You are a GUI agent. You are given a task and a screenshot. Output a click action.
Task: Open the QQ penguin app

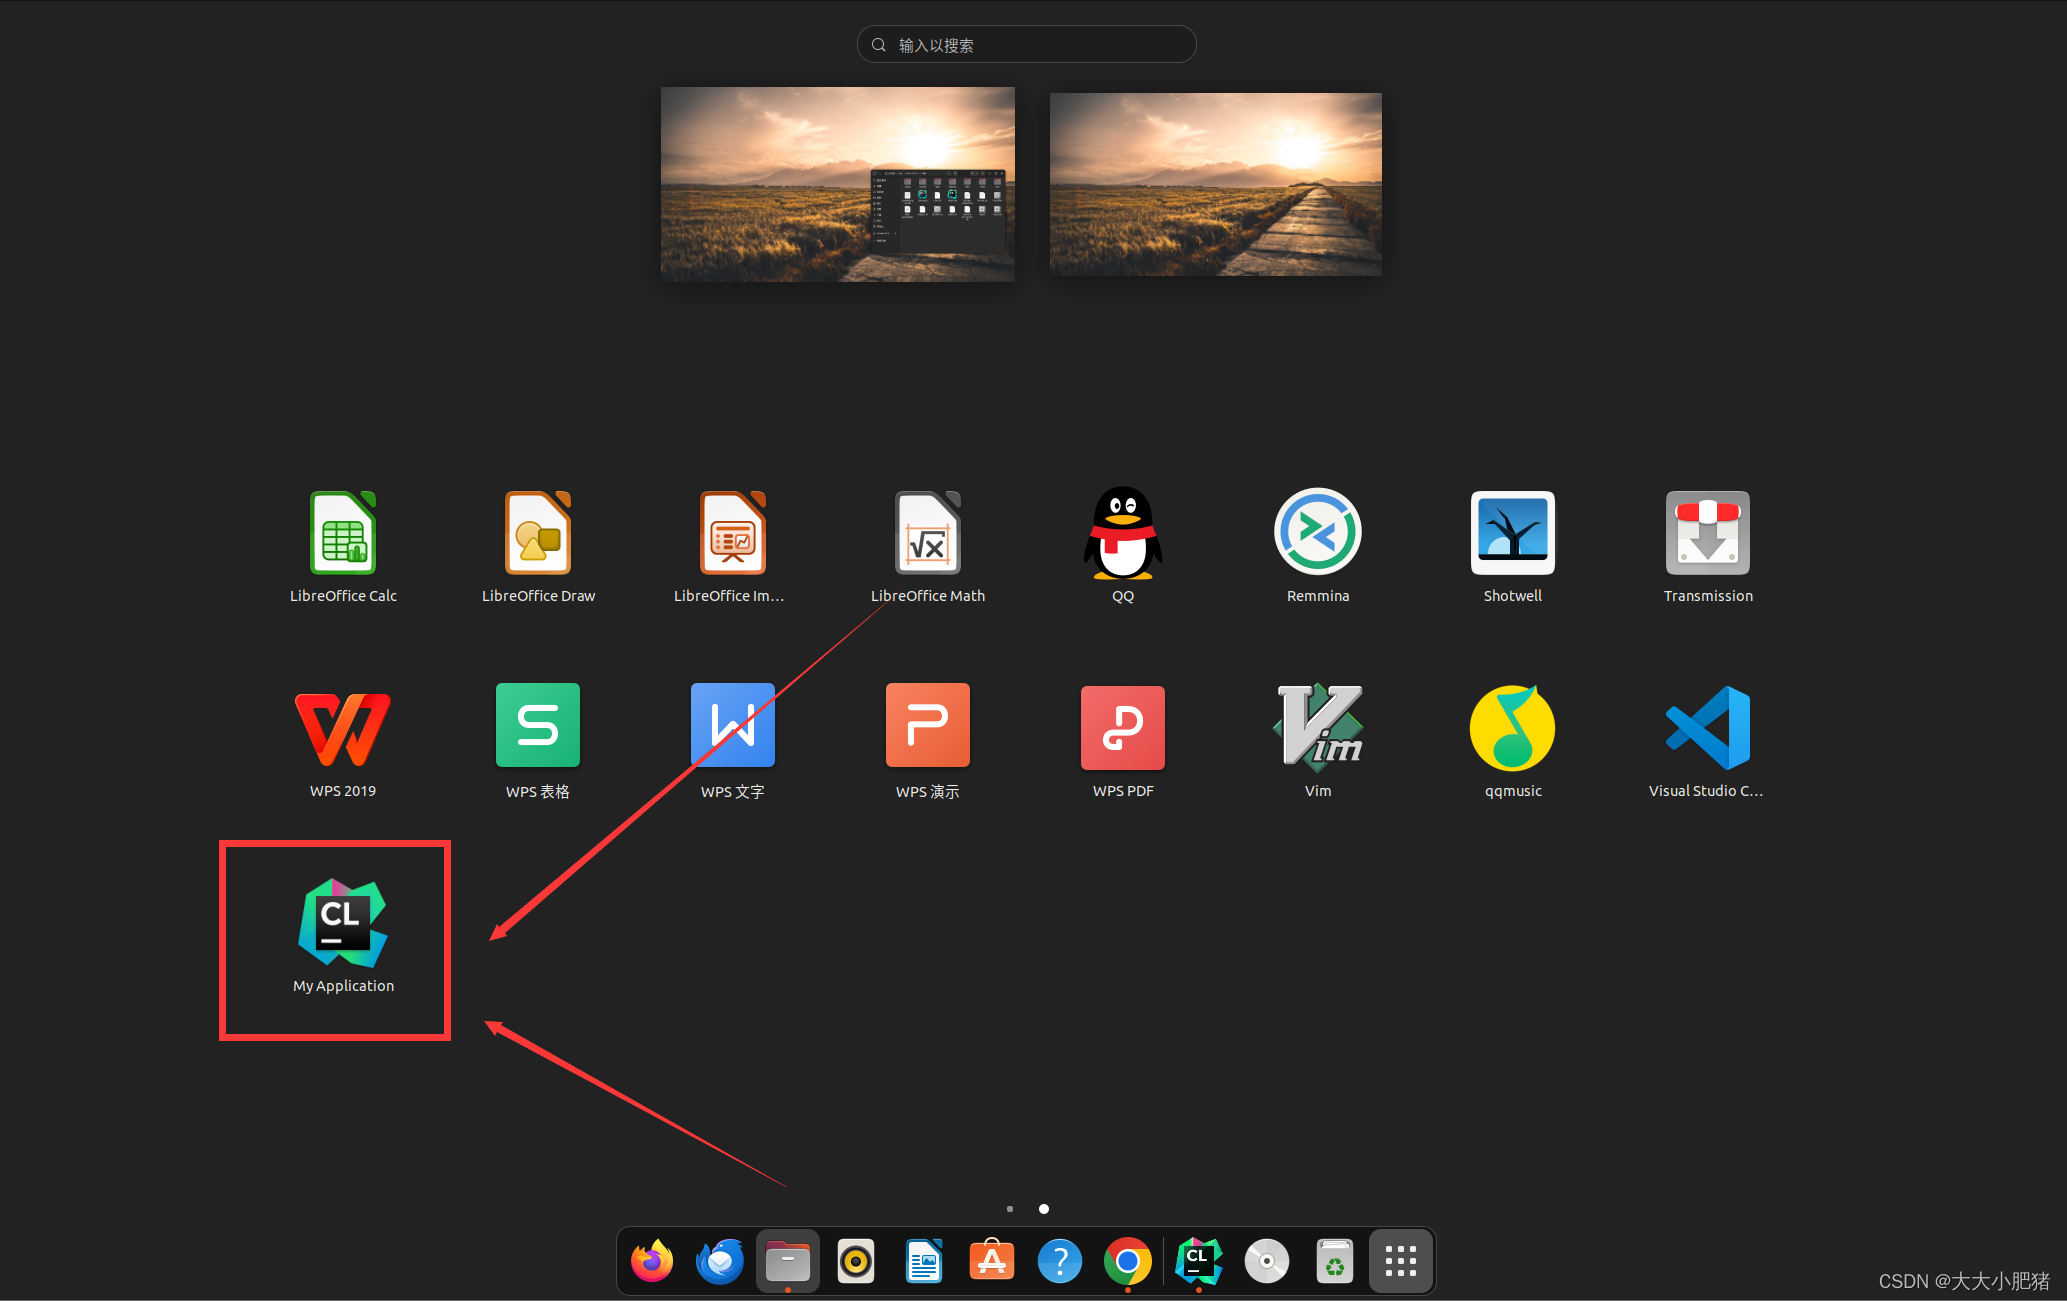click(1123, 547)
